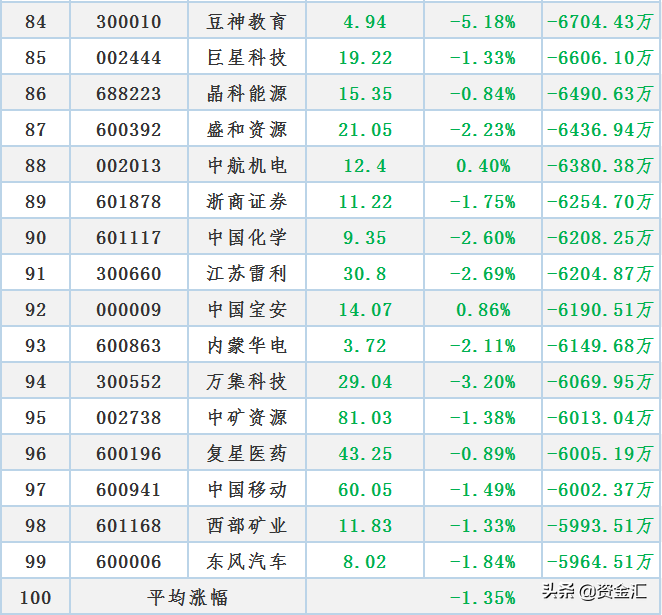Click net flow -6606.10万

600,58
